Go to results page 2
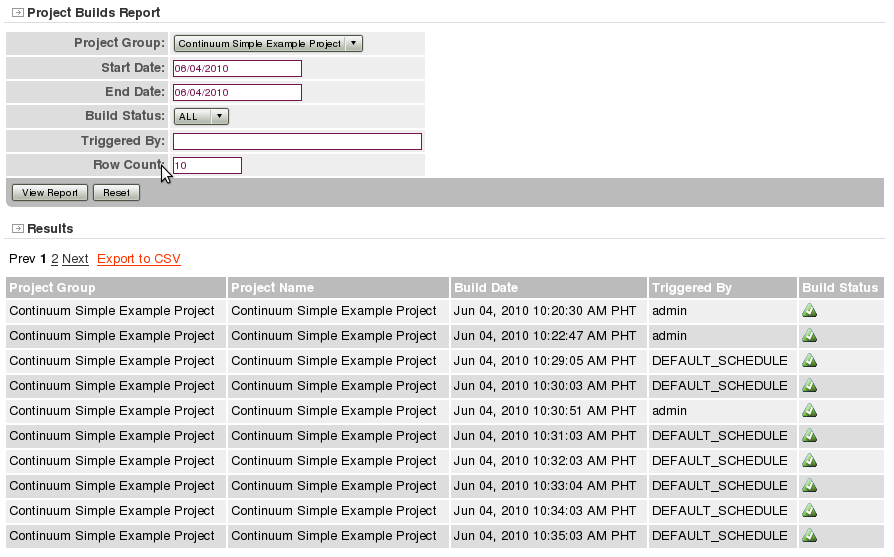 tap(55, 259)
